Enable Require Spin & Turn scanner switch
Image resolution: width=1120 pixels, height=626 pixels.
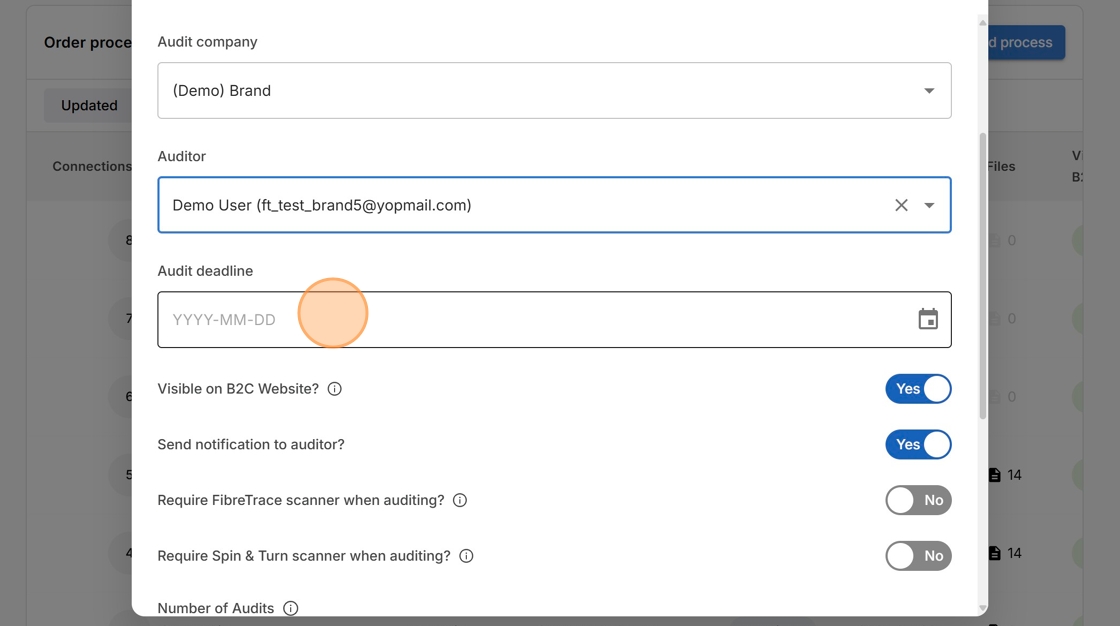(919, 556)
